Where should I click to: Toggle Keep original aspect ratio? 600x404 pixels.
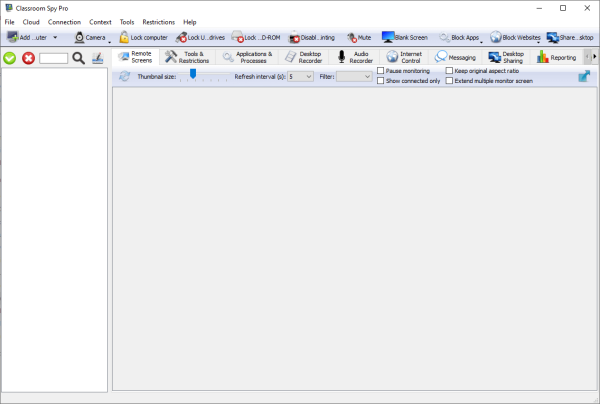click(x=449, y=71)
